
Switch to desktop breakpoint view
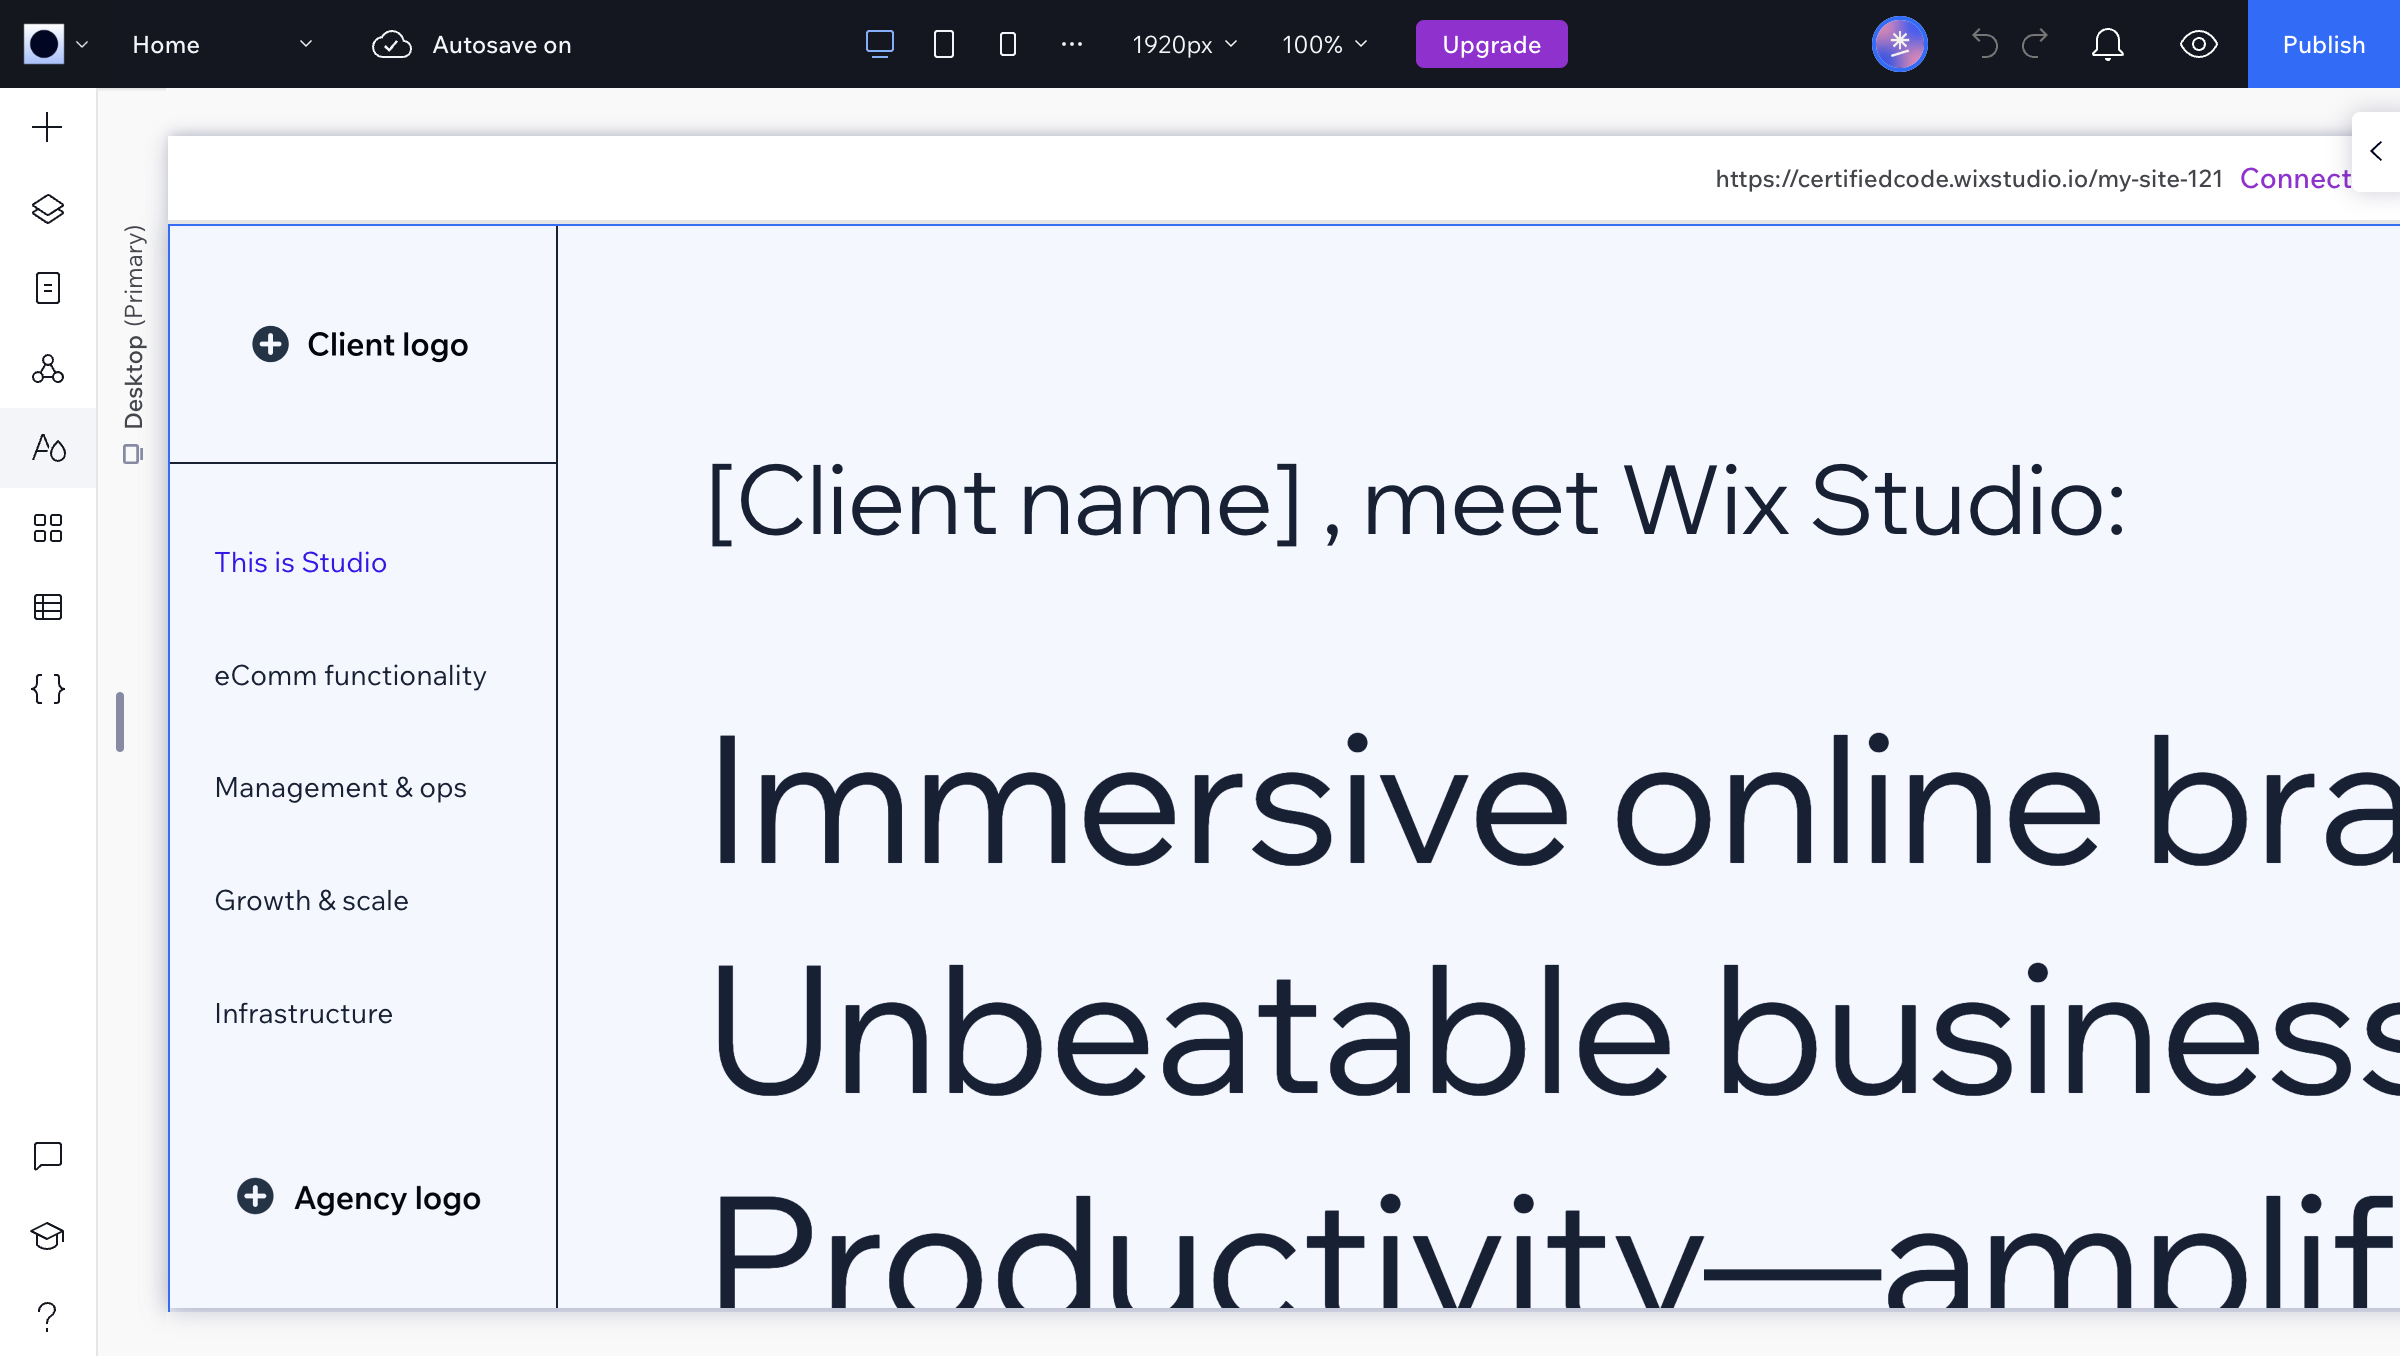click(880, 44)
